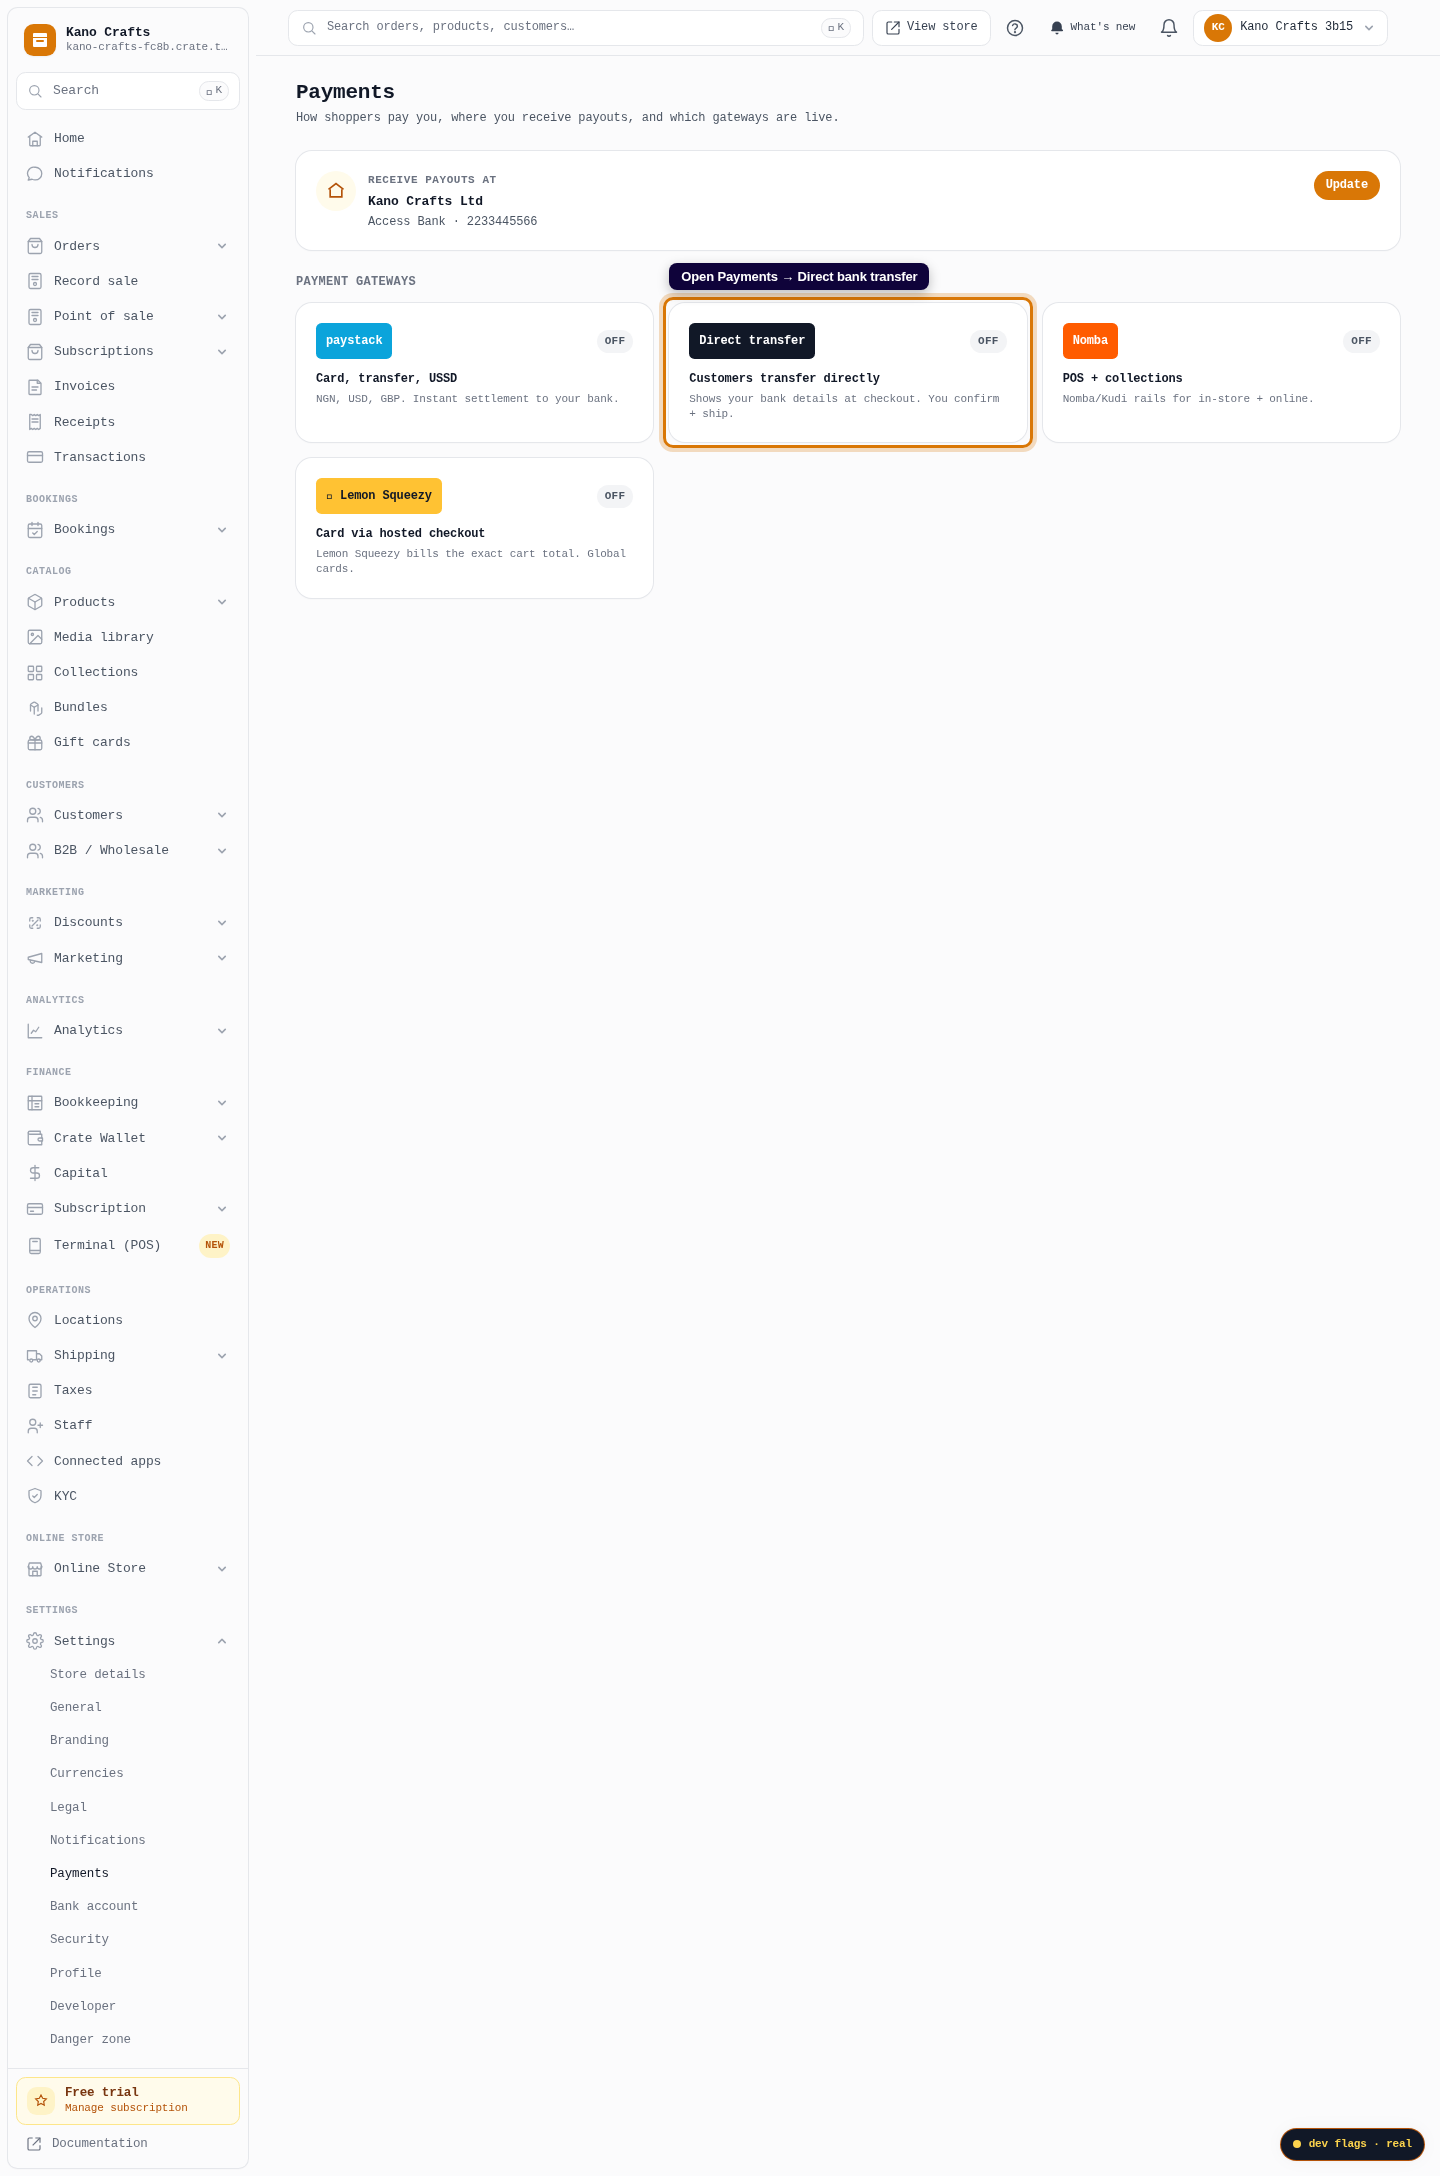Click the Gift cards gift icon
Image resolution: width=1440 pixels, height=2176 pixels.
[x=35, y=743]
